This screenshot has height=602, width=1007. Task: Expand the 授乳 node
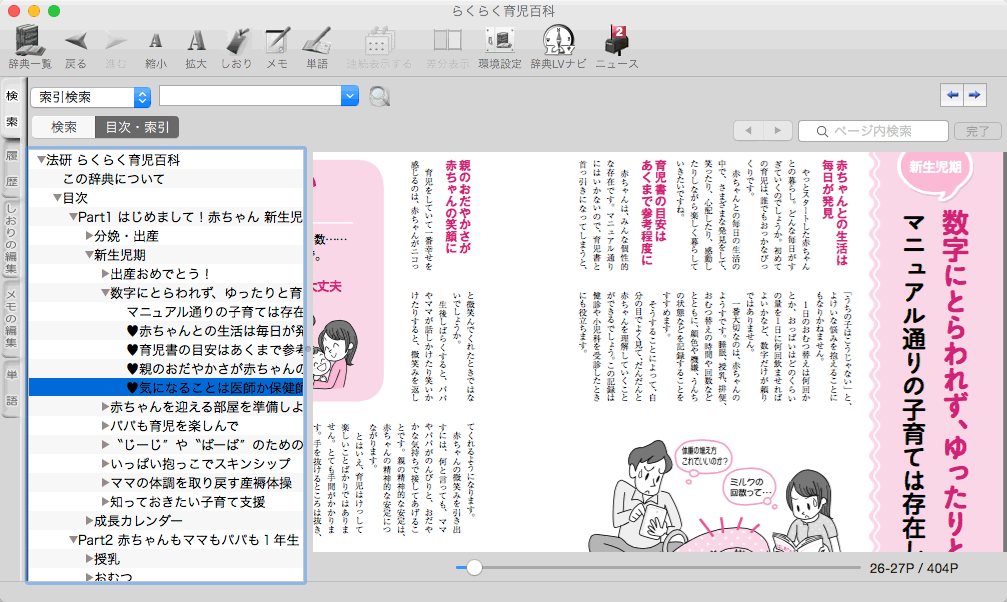pos(89,559)
